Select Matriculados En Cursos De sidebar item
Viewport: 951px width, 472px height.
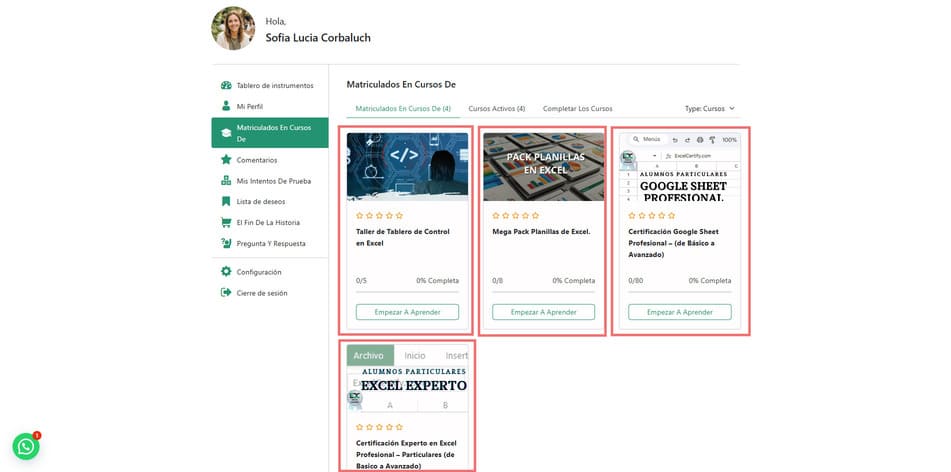270,133
